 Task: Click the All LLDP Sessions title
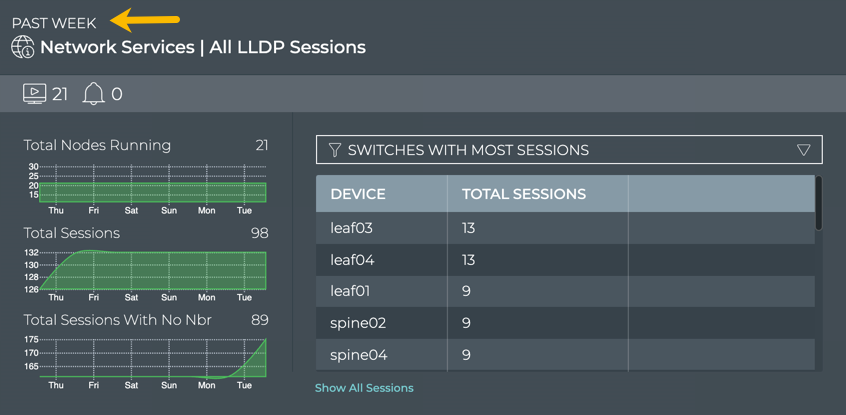[x=288, y=47]
